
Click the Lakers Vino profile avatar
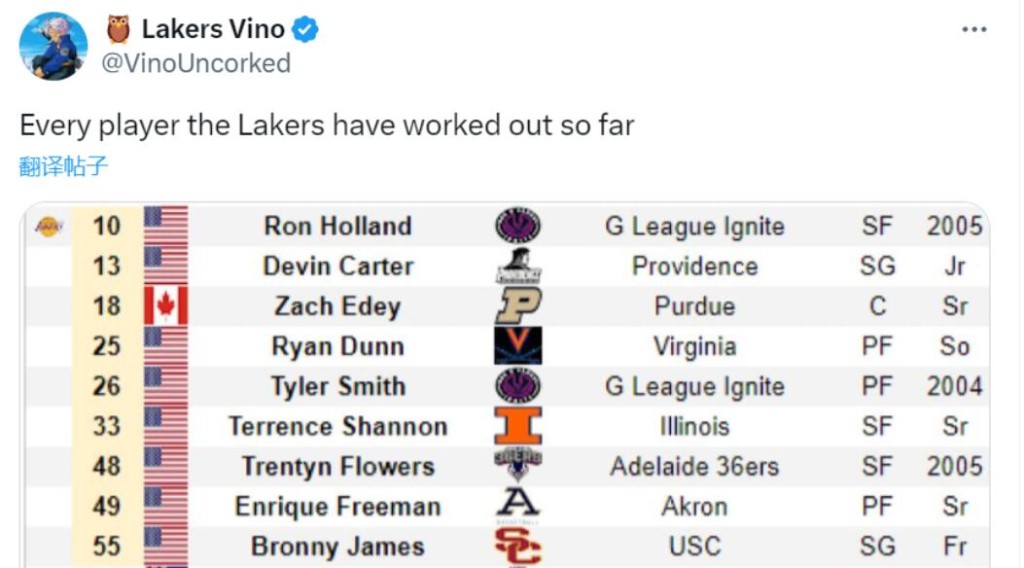tap(53, 46)
